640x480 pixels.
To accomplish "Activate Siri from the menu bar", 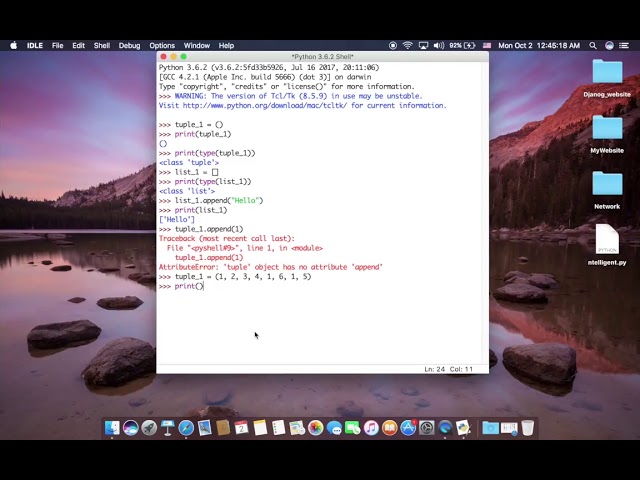I will click(609, 45).
